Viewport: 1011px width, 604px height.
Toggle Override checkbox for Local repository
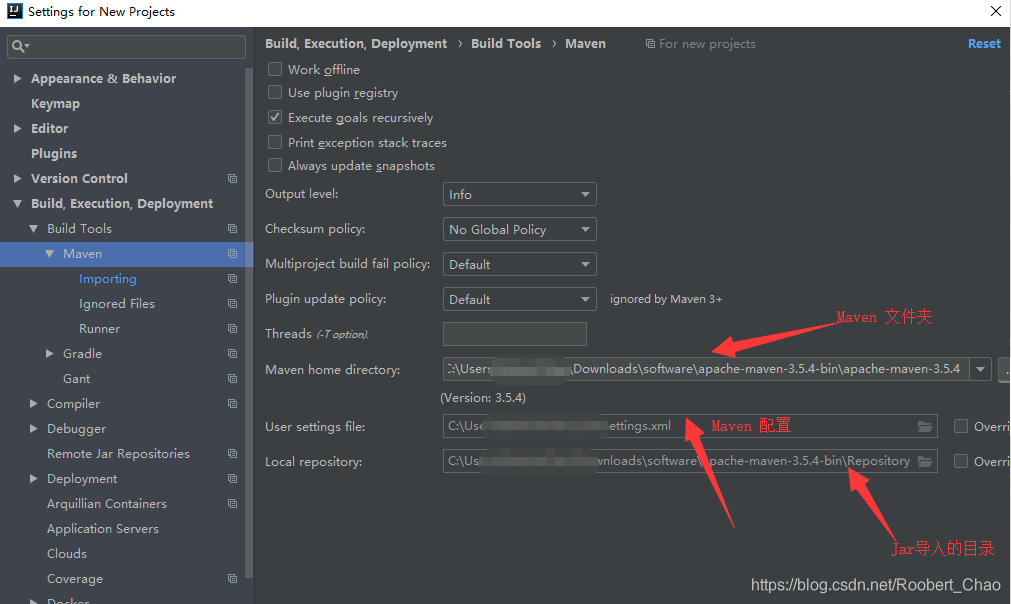coord(961,461)
